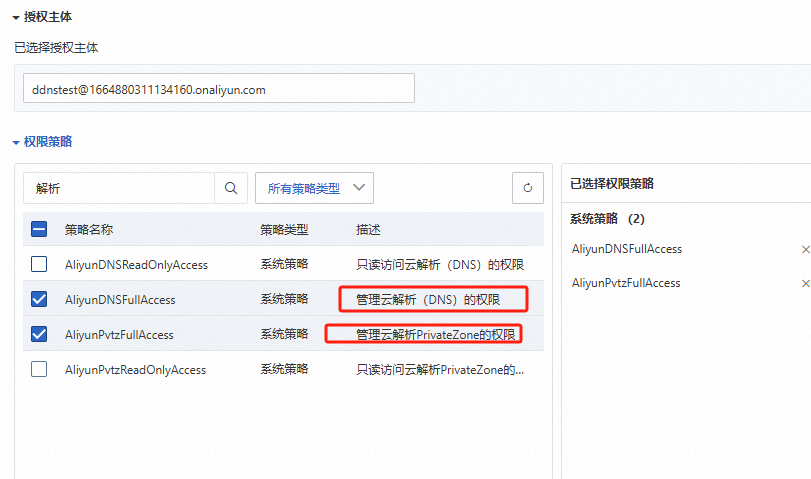Viewport: 811px width, 479px height.
Task: Click description 管理云解析PrivateZone的权限
Action: coord(435,335)
